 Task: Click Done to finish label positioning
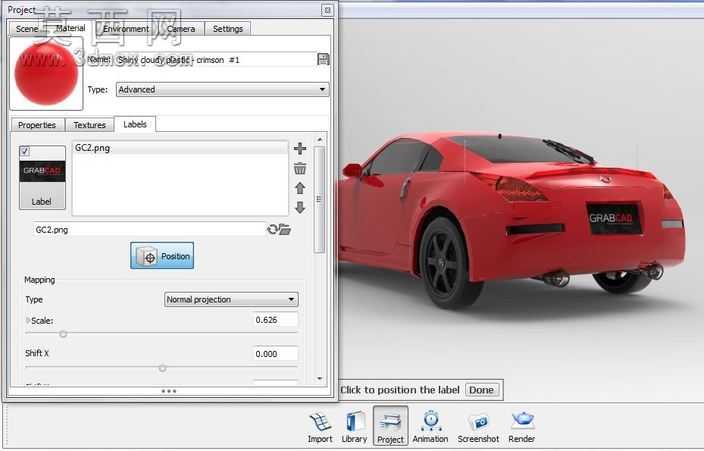coord(481,390)
